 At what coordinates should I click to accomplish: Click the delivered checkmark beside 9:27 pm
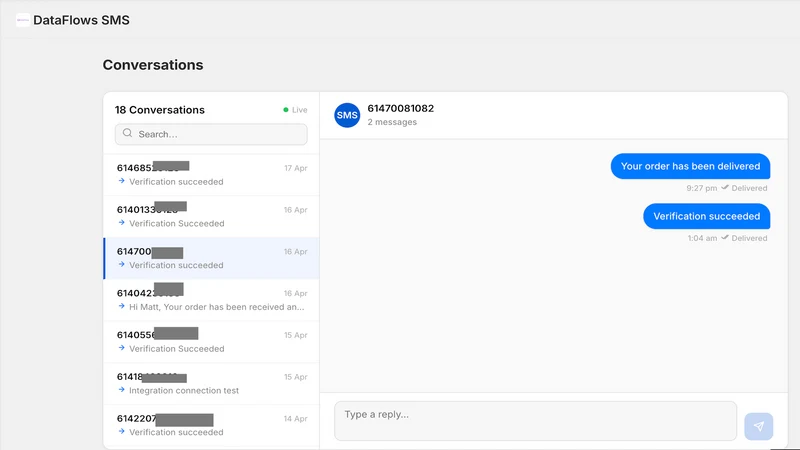[724, 188]
